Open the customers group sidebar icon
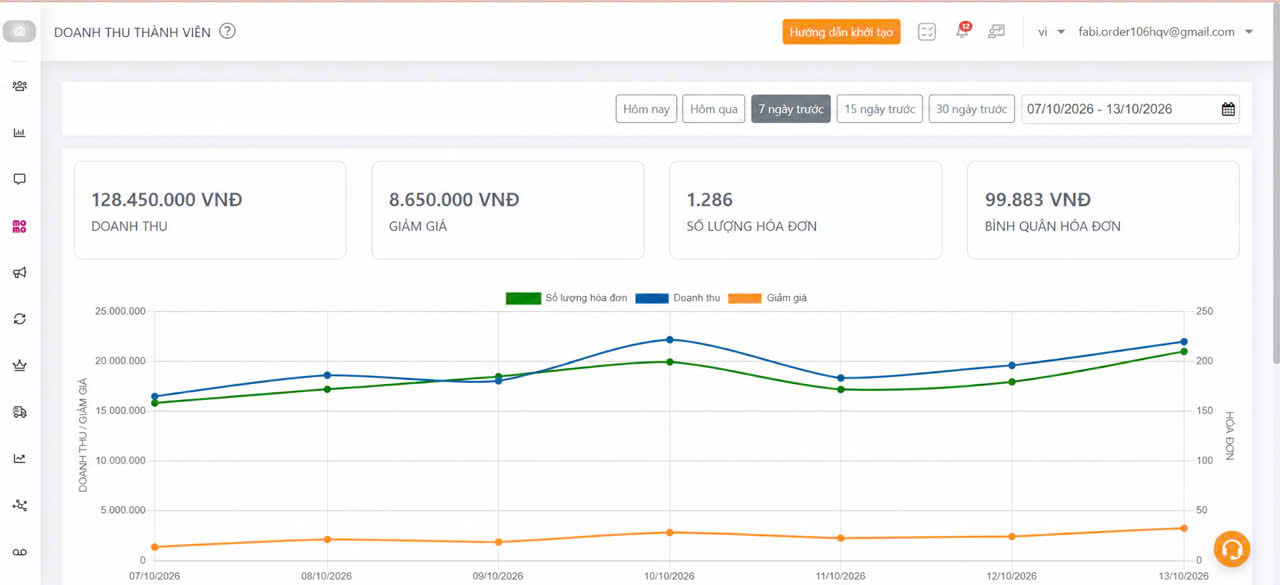The height and width of the screenshot is (585, 1280). click(19, 86)
